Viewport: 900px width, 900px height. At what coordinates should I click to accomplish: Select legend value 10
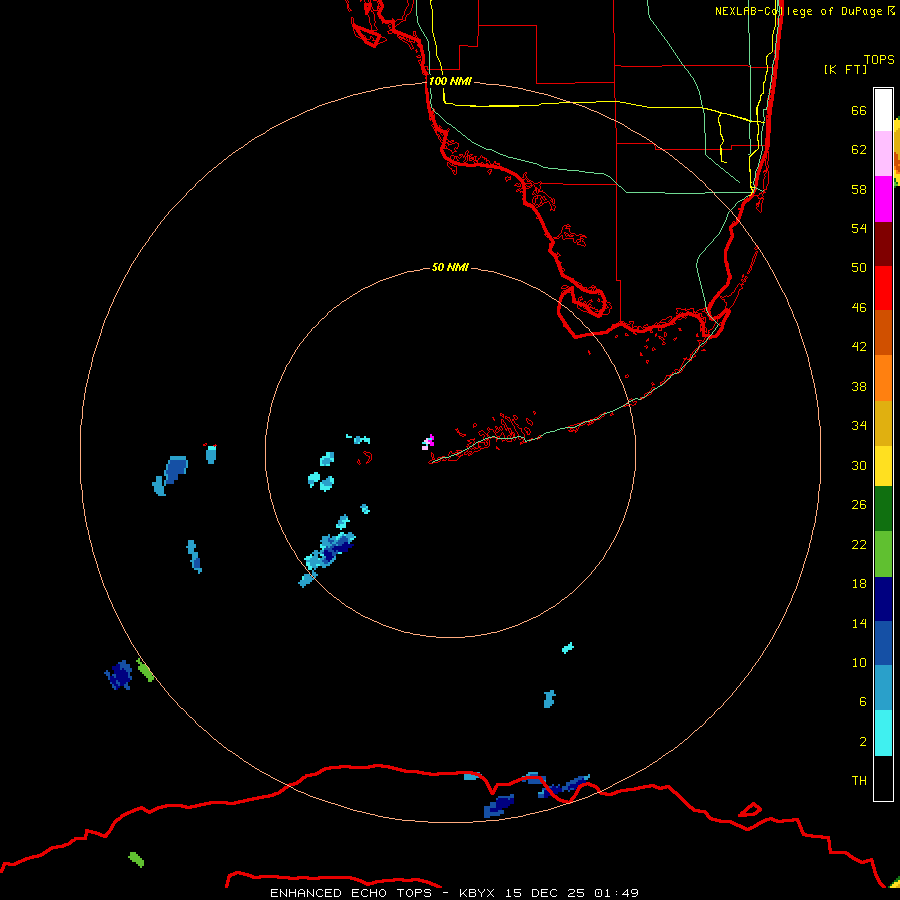click(859, 663)
